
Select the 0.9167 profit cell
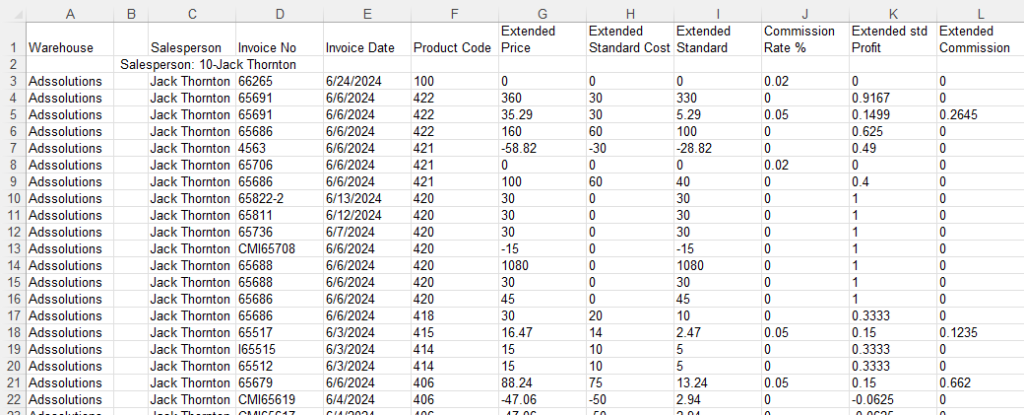tap(893, 99)
